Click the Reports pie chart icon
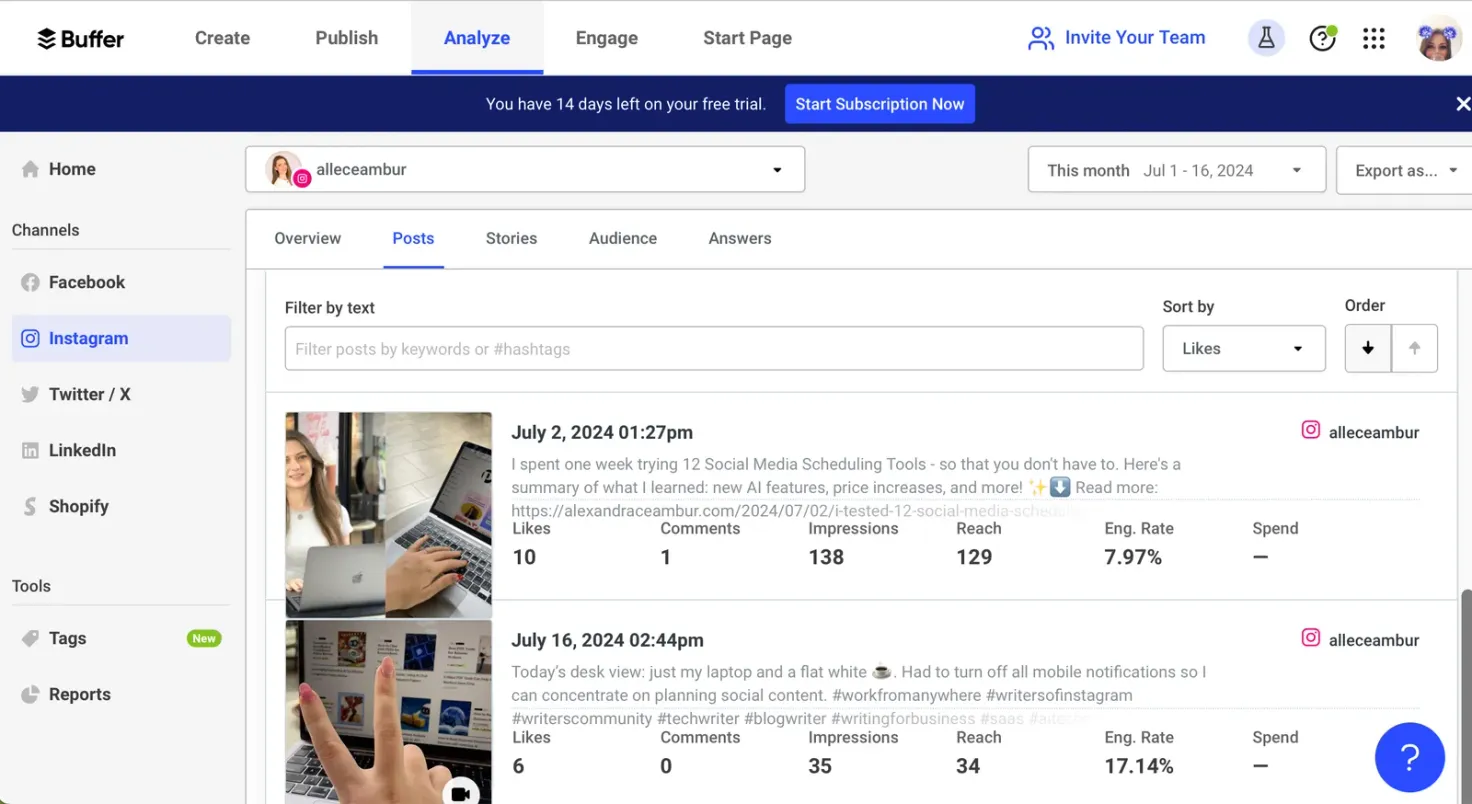The height and width of the screenshot is (804, 1472). [30, 694]
